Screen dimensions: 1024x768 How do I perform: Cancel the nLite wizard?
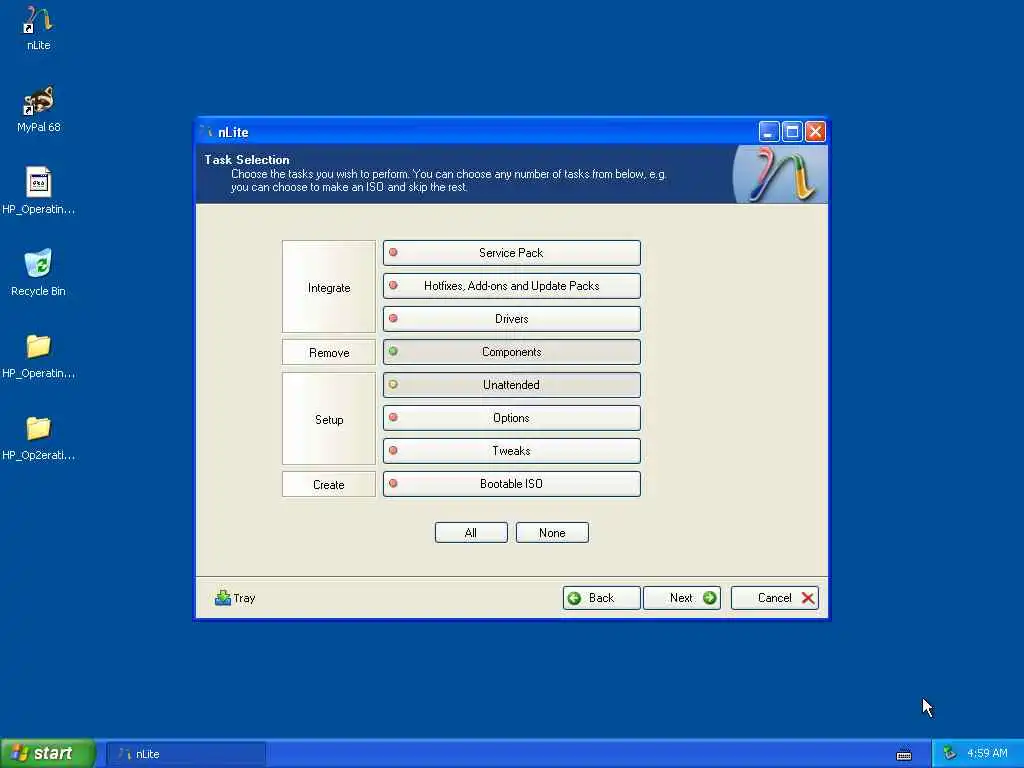point(775,598)
